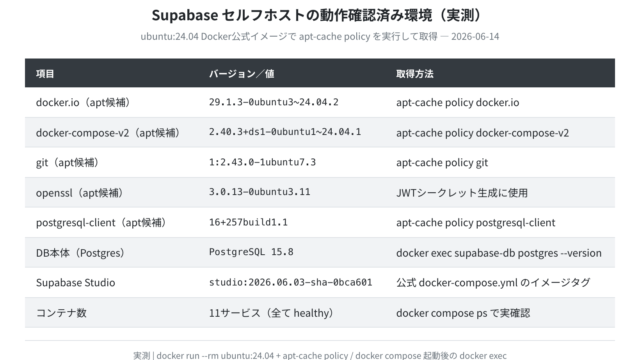Select the docker-compose-v2（apt候補）cell
The height and width of the screenshot is (360, 640).
pyautogui.click(x=108, y=133)
